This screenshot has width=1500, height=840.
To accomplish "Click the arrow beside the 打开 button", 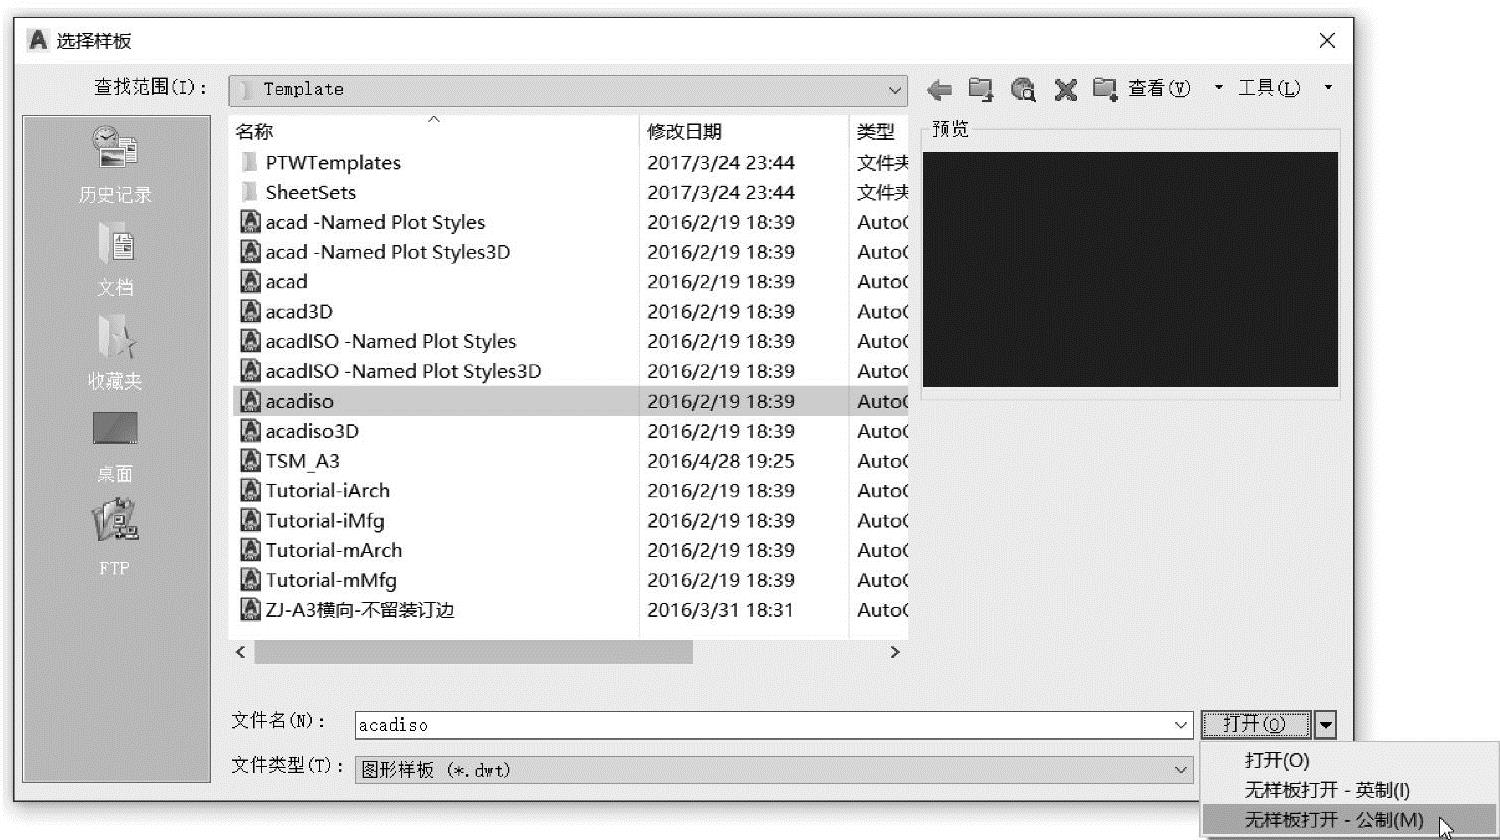I will coord(1325,725).
